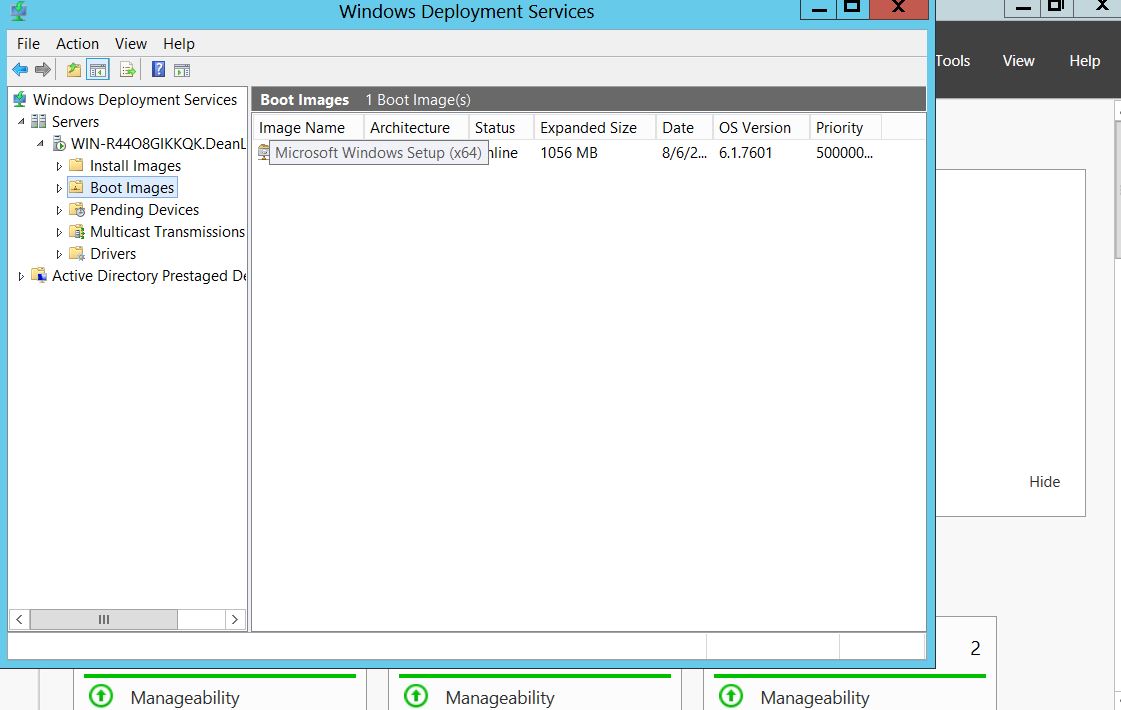Image resolution: width=1121 pixels, height=710 pixels.
Task: Click the "500000..." priority cell
Action: tap(844, 152)
